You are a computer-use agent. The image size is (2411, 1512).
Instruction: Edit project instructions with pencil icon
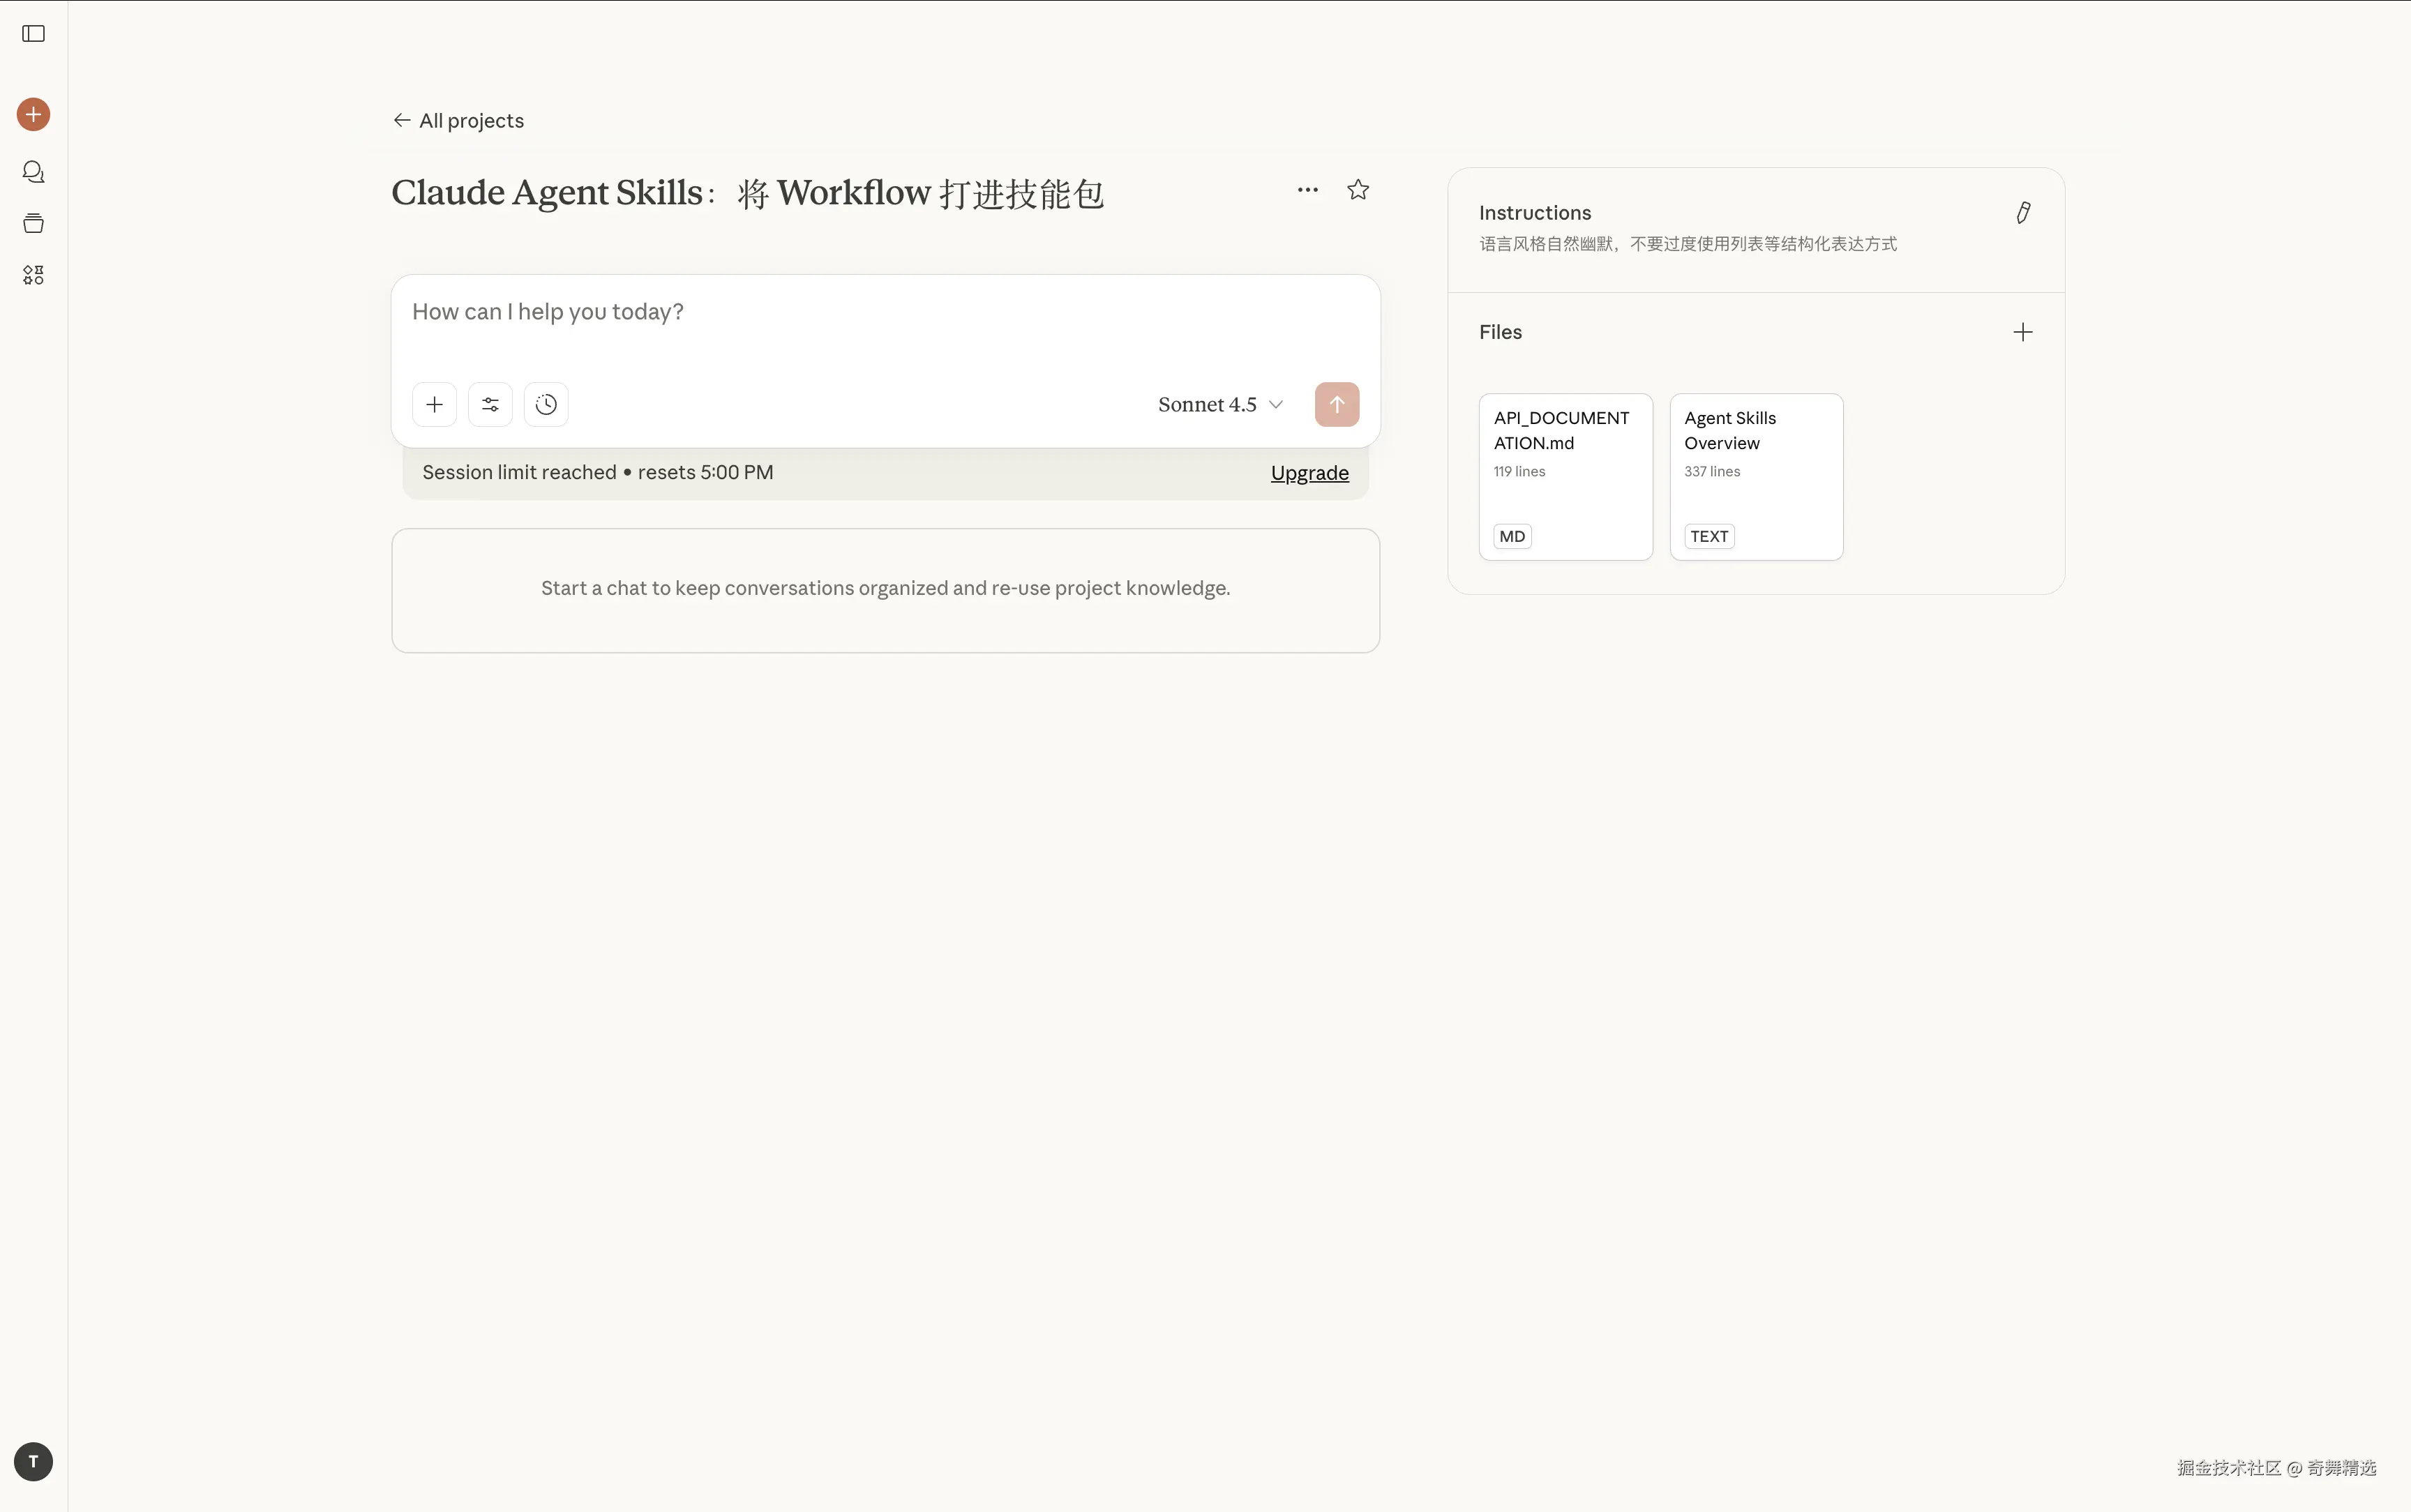pos(2022,213)
